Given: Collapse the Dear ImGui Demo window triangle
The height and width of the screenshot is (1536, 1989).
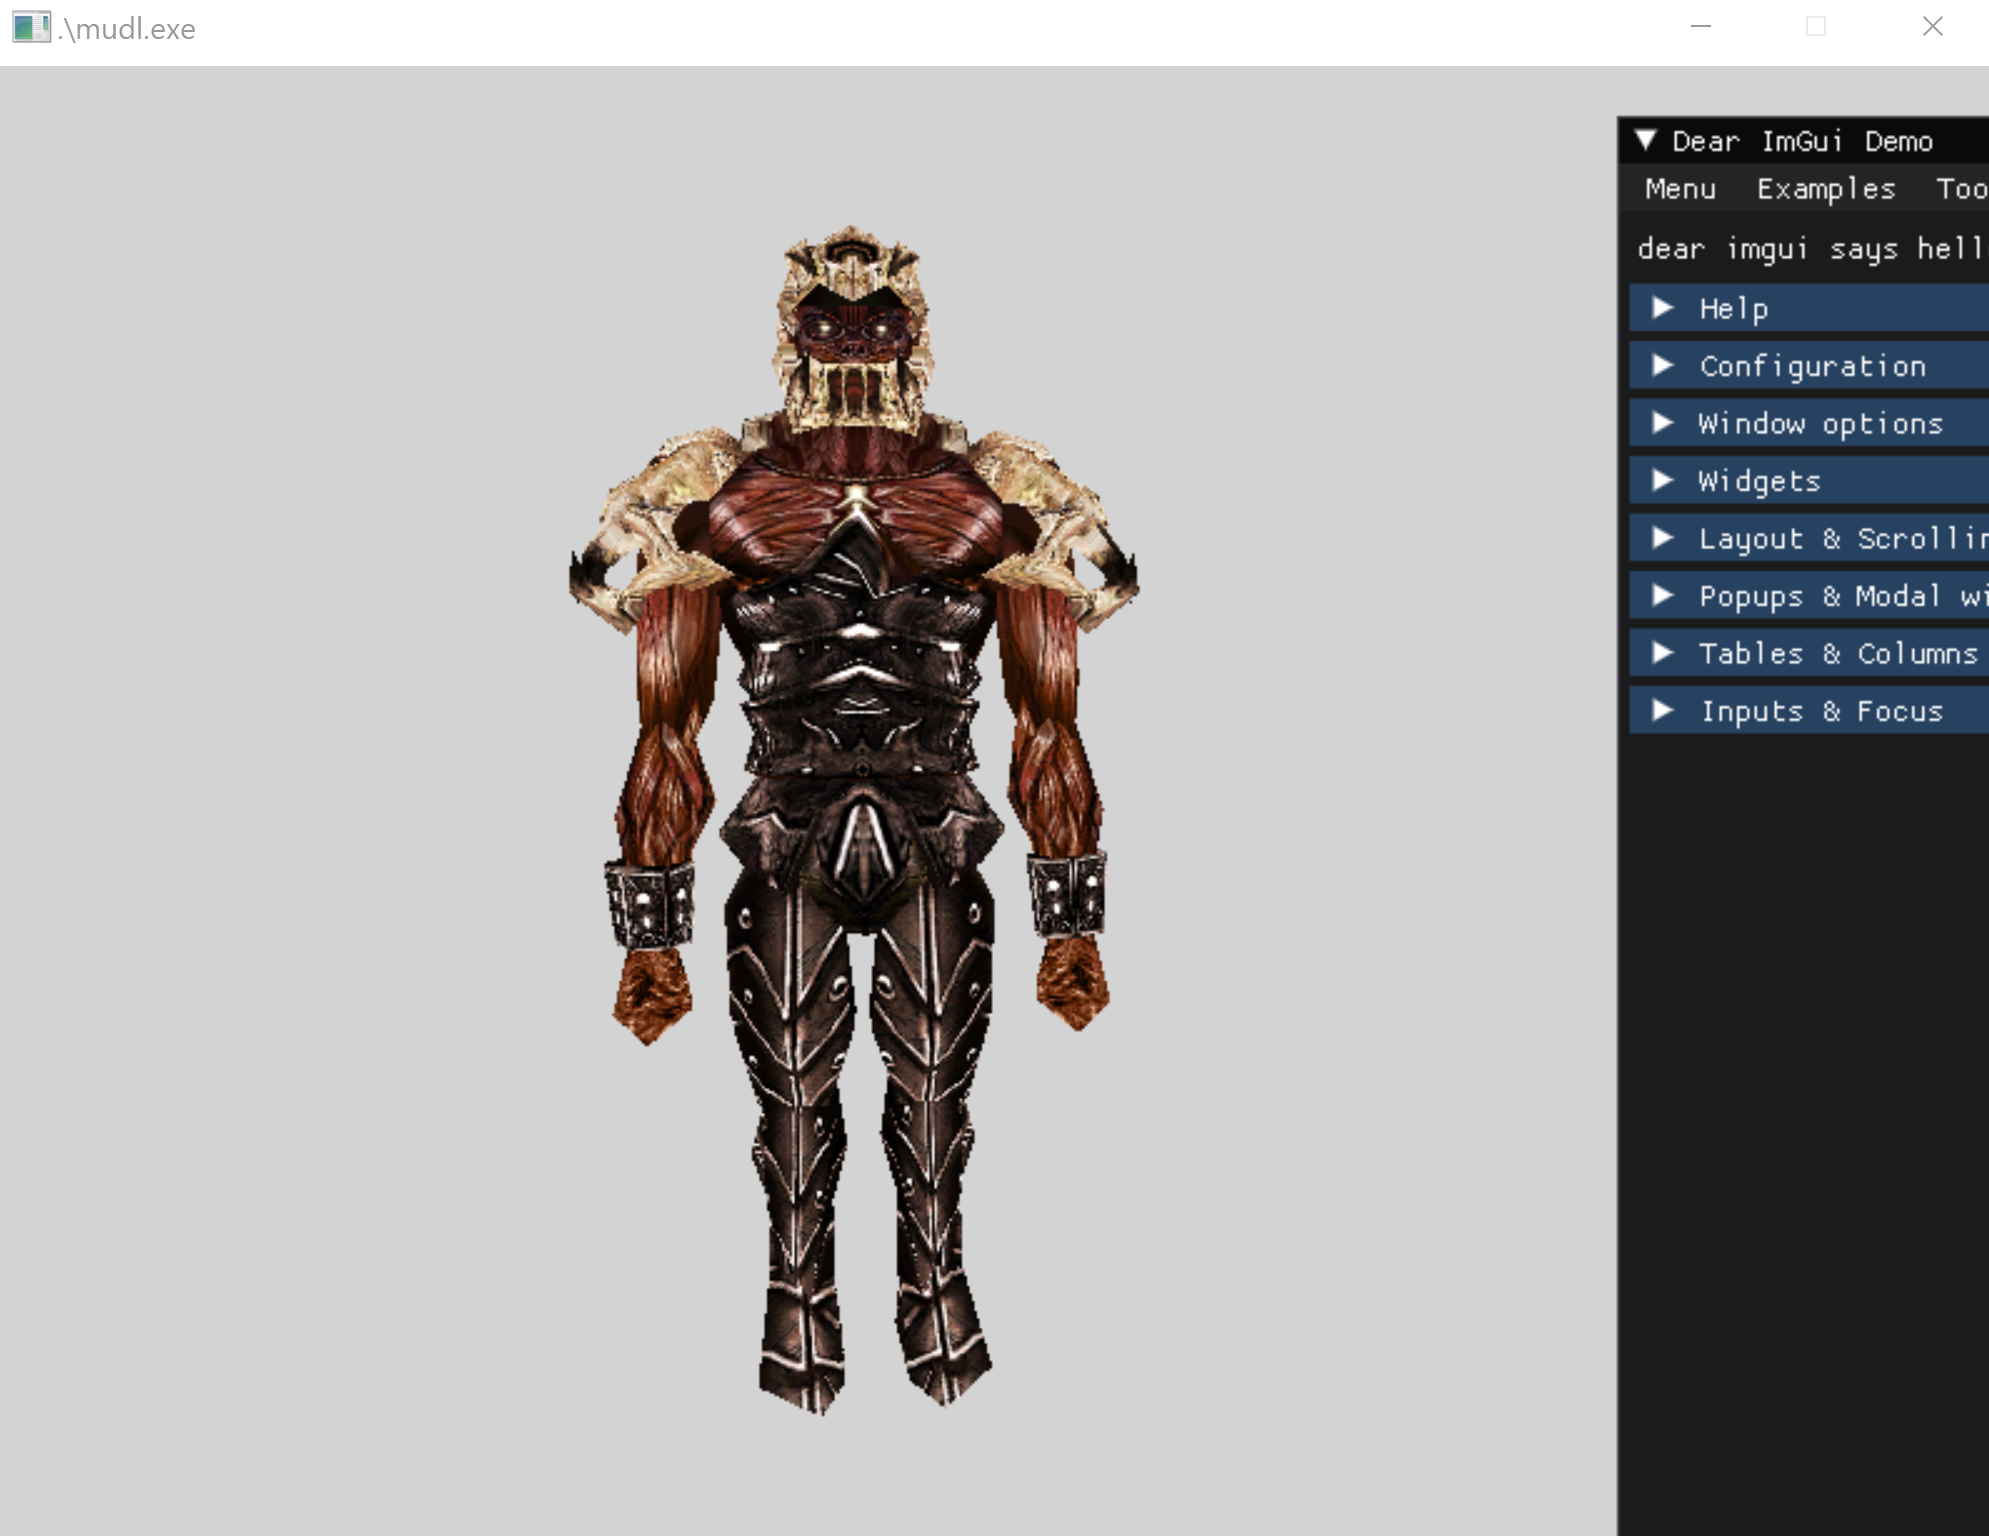Looking at the screenshot, I should click(x=1646, y=140).
